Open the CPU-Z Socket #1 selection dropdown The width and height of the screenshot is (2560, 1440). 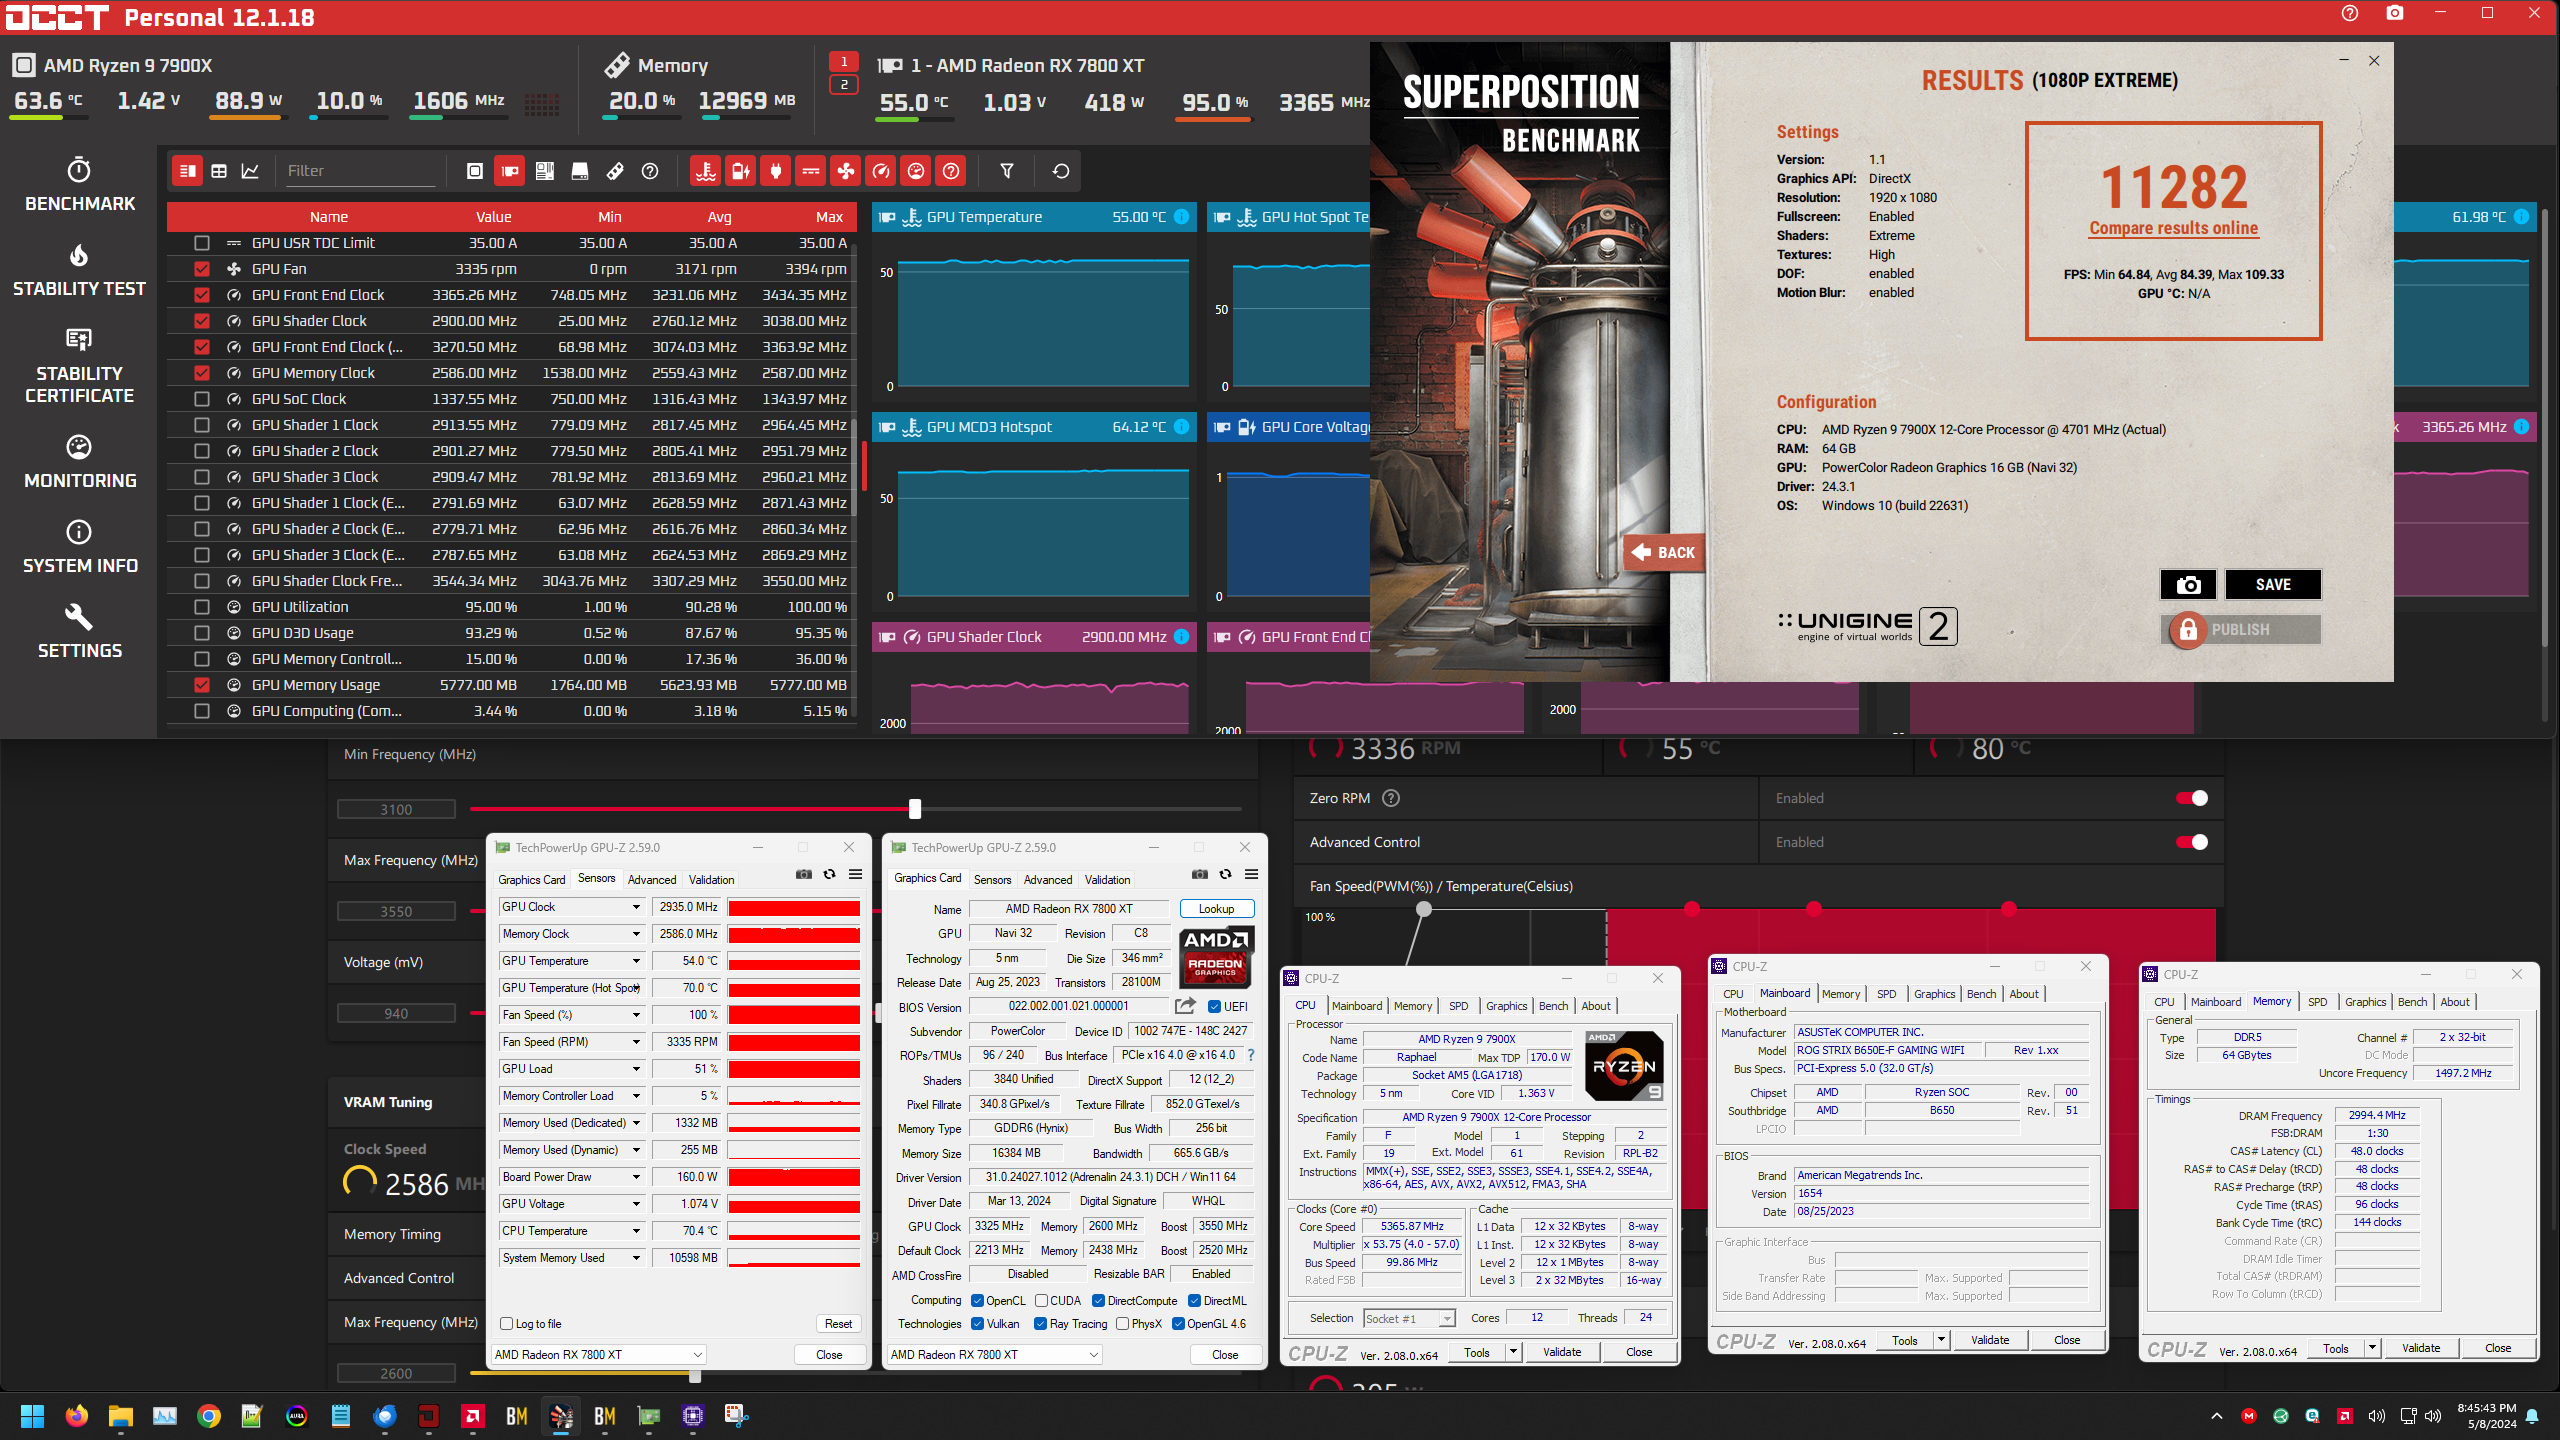pos(1409,1318)
